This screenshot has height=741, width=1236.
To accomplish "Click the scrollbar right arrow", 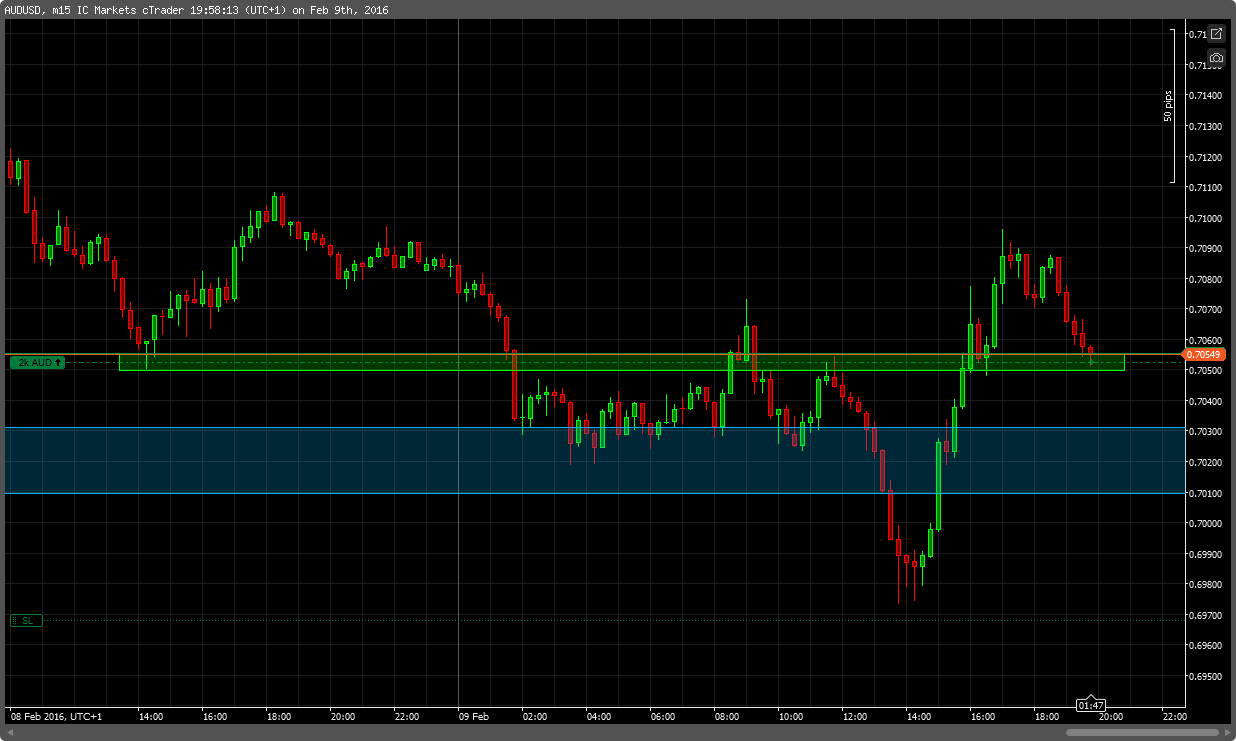I will click(x=1226, y=733).
